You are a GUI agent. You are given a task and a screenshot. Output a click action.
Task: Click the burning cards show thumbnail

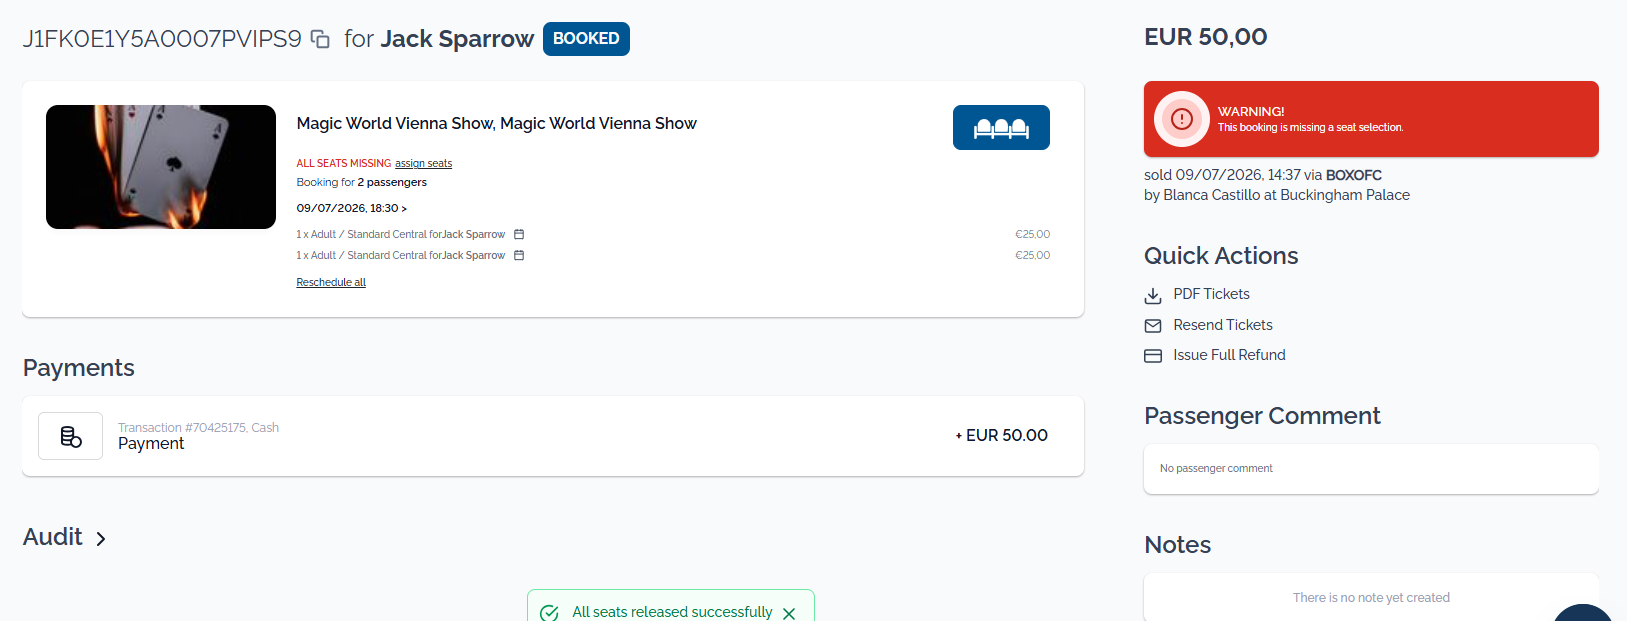pos(161,167)
